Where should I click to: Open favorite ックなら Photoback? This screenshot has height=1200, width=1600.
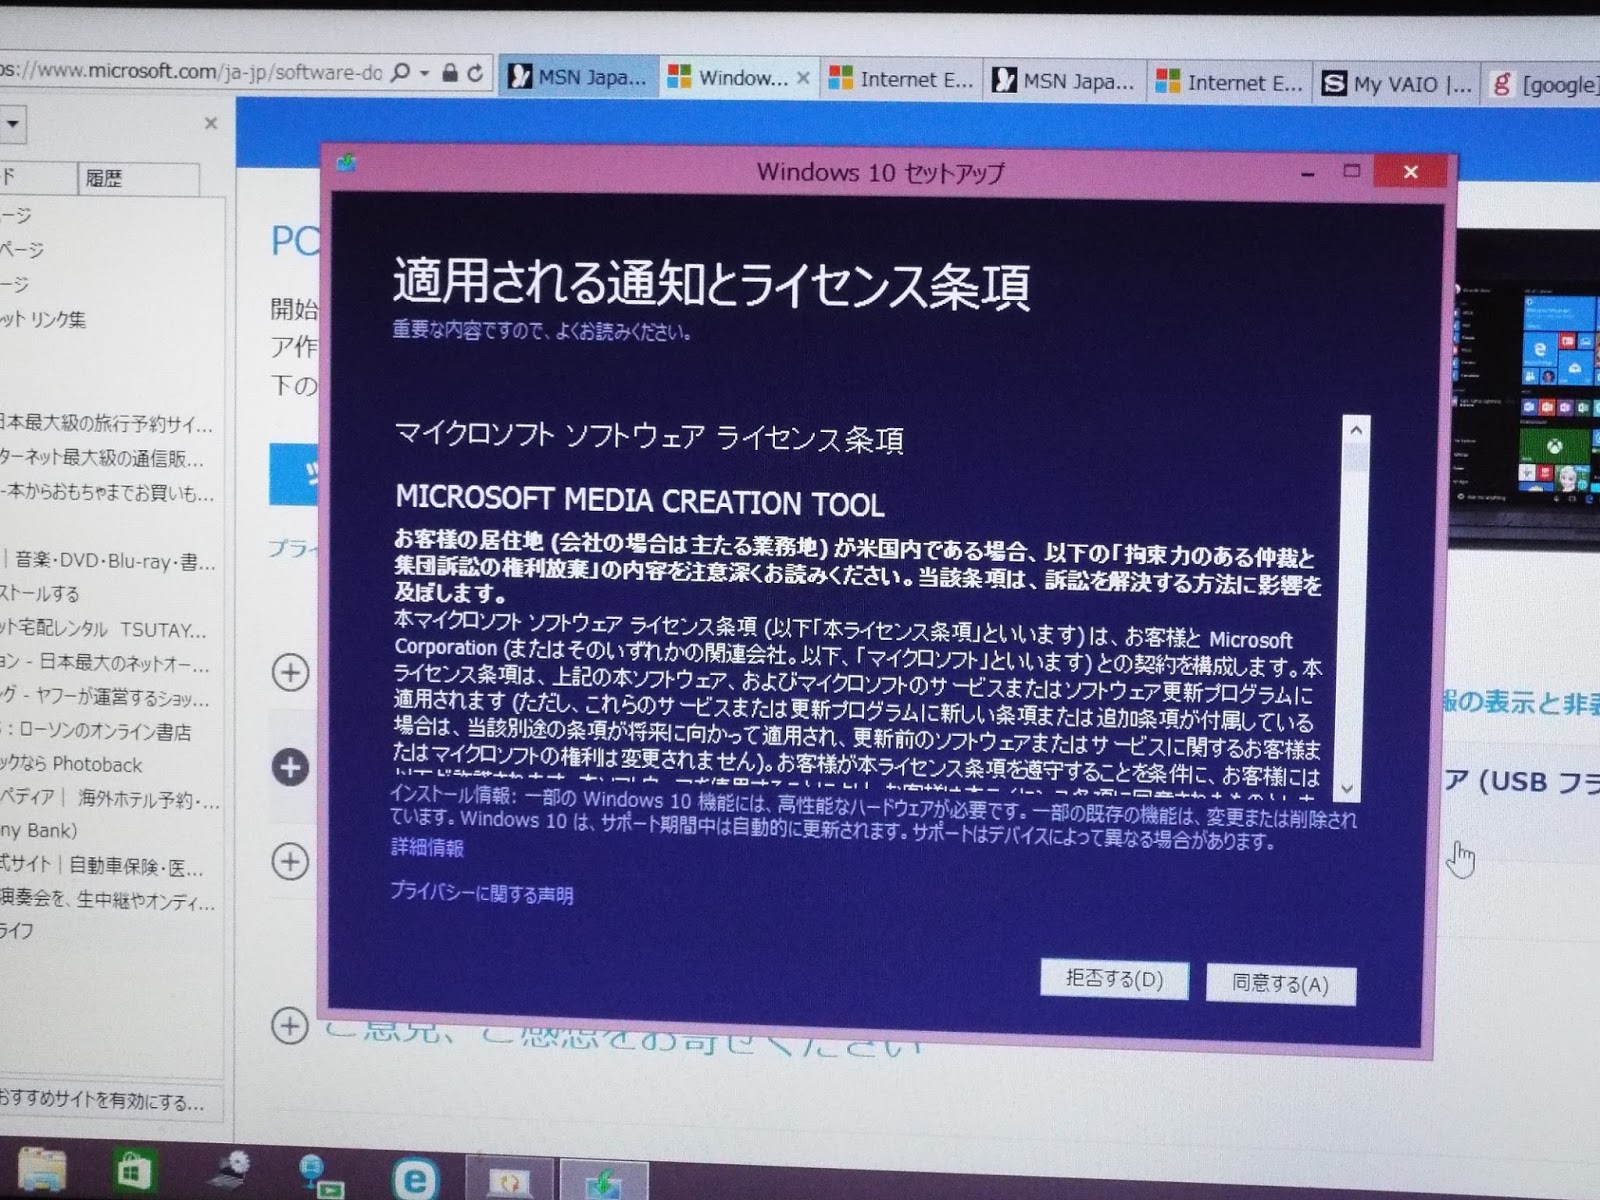click(x=71, y=764)
